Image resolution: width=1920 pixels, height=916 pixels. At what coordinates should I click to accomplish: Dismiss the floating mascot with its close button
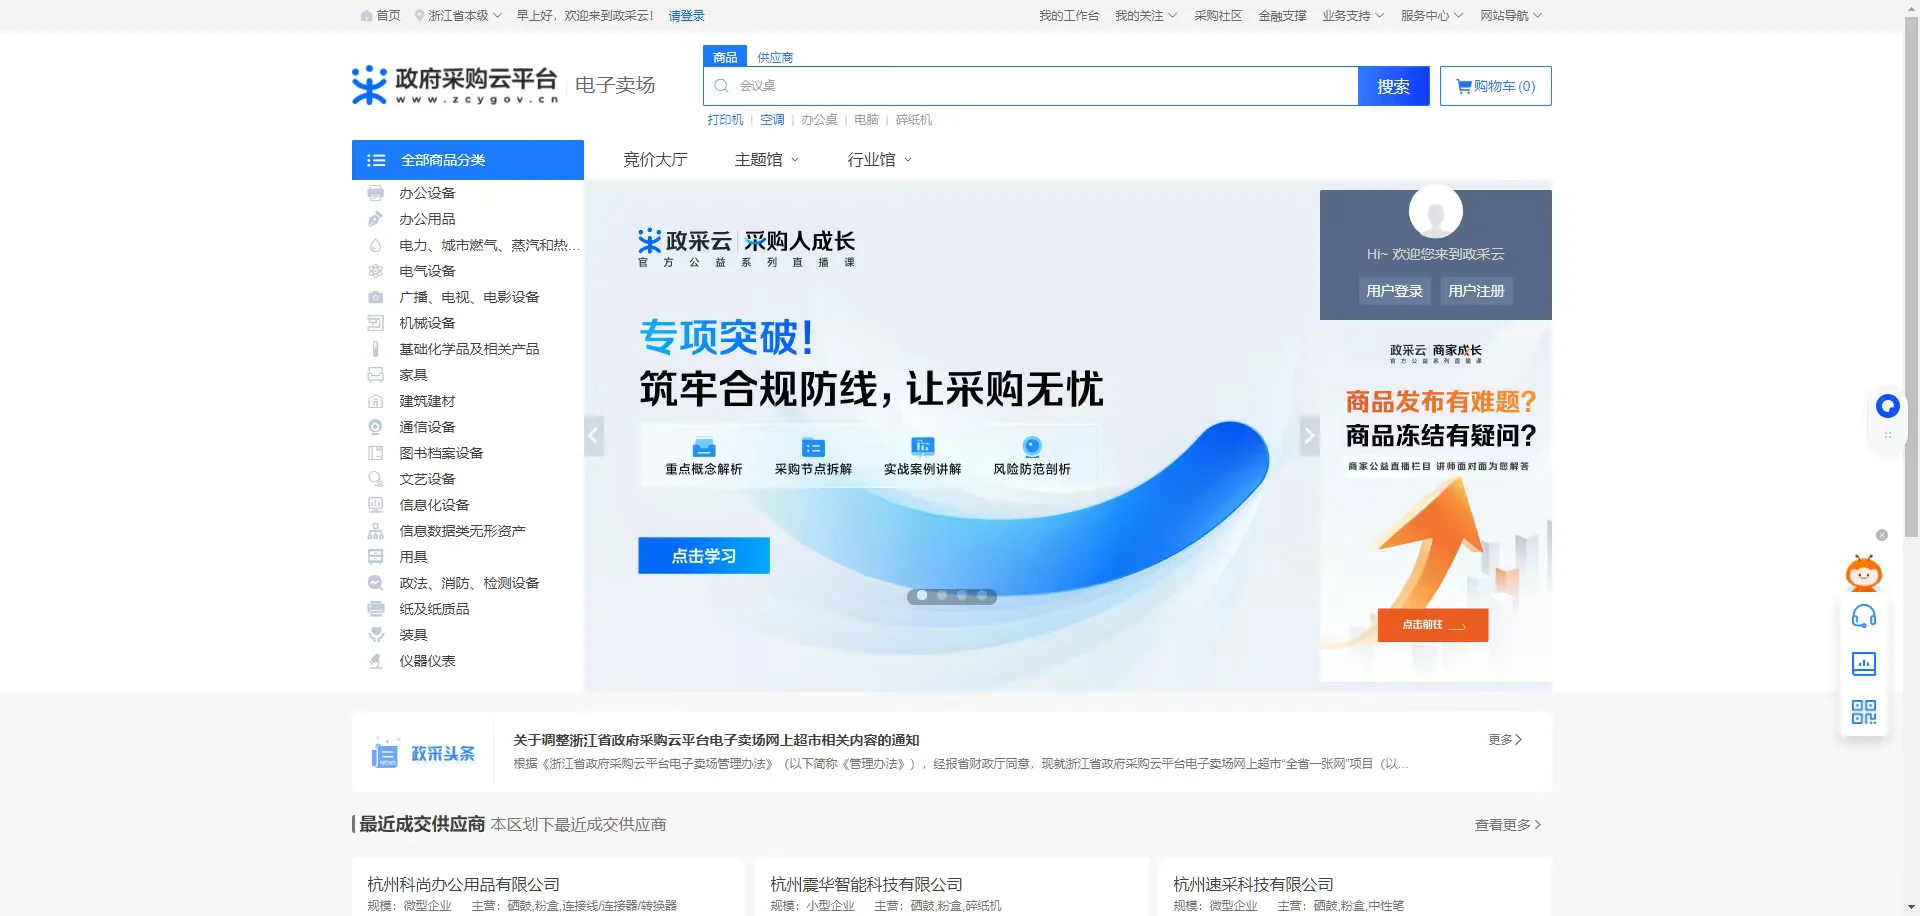1882,535
